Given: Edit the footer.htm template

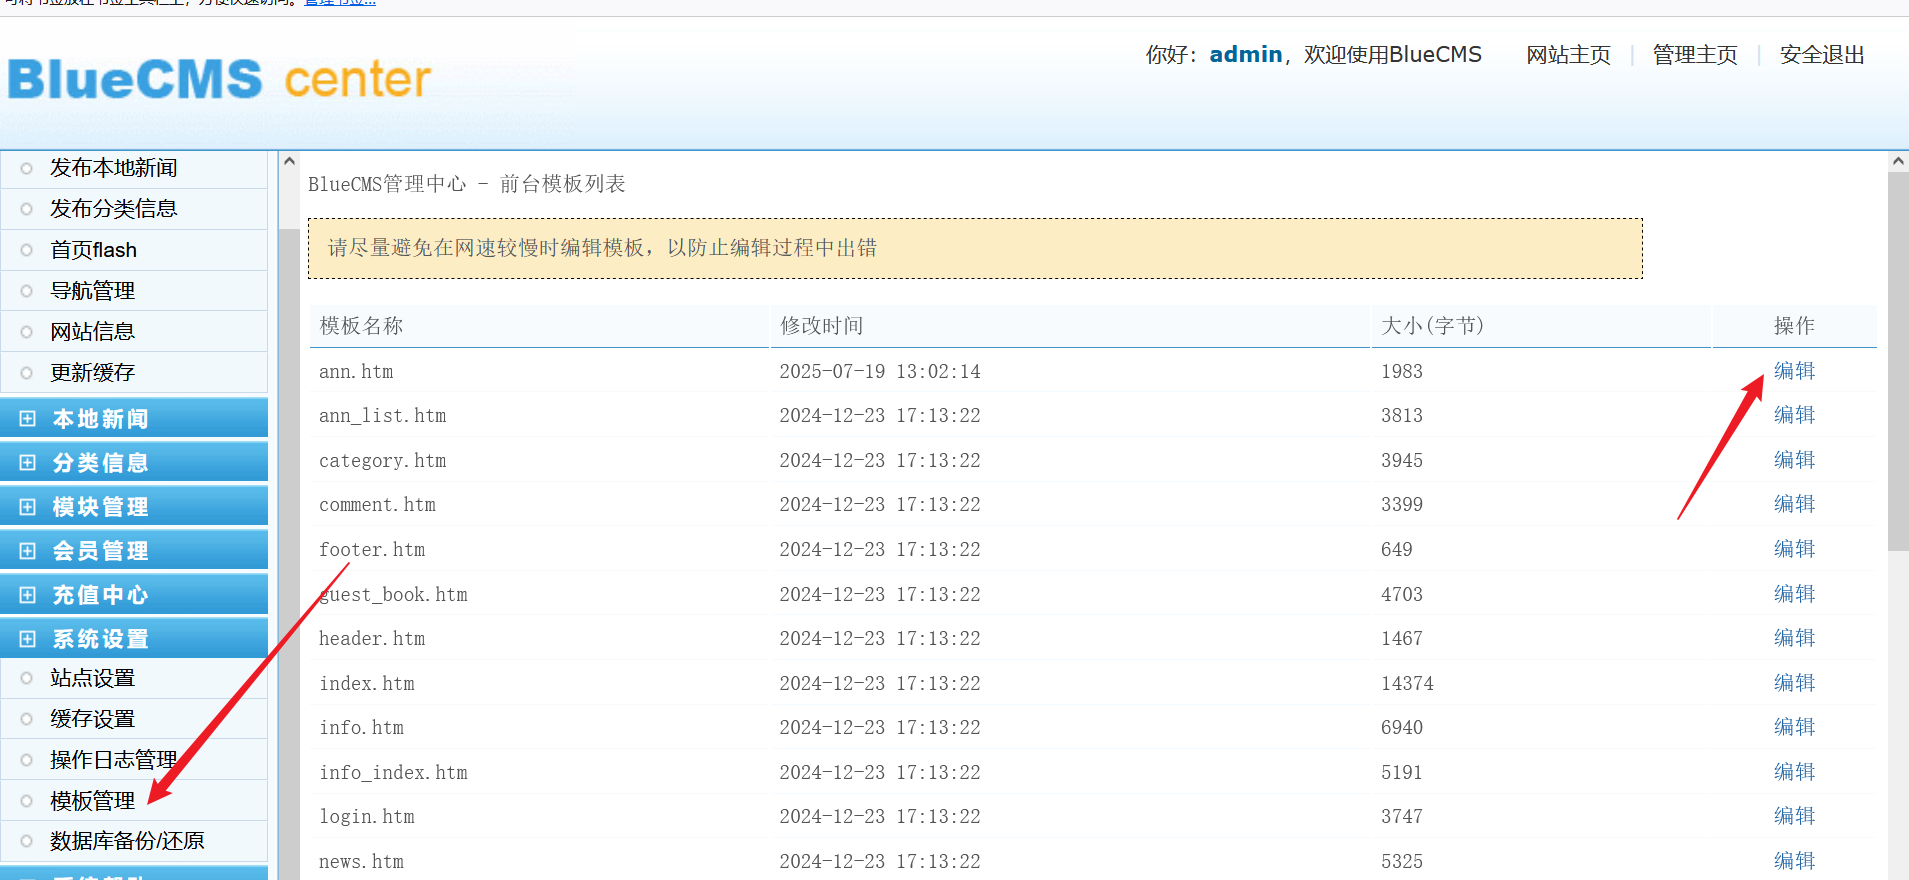Looking at the screenshot, I should click(1794, 549).
